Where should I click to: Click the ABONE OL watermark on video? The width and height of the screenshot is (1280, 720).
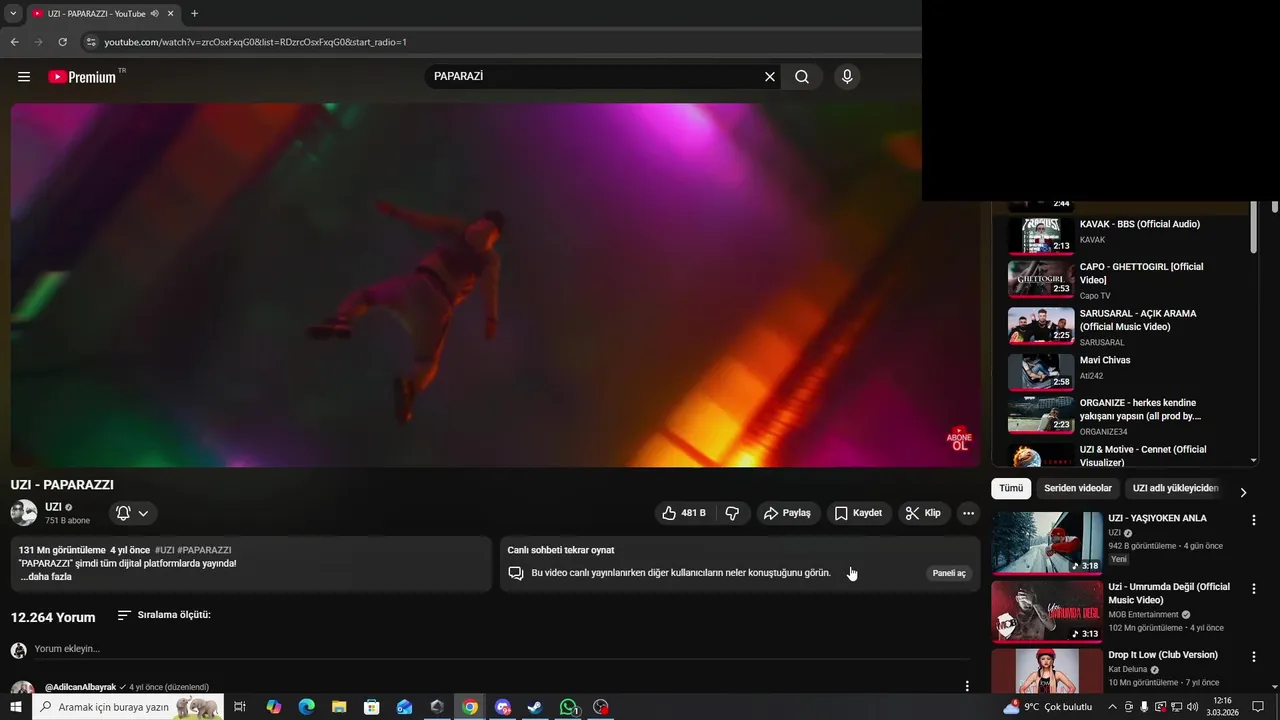[x=959, y=439]
